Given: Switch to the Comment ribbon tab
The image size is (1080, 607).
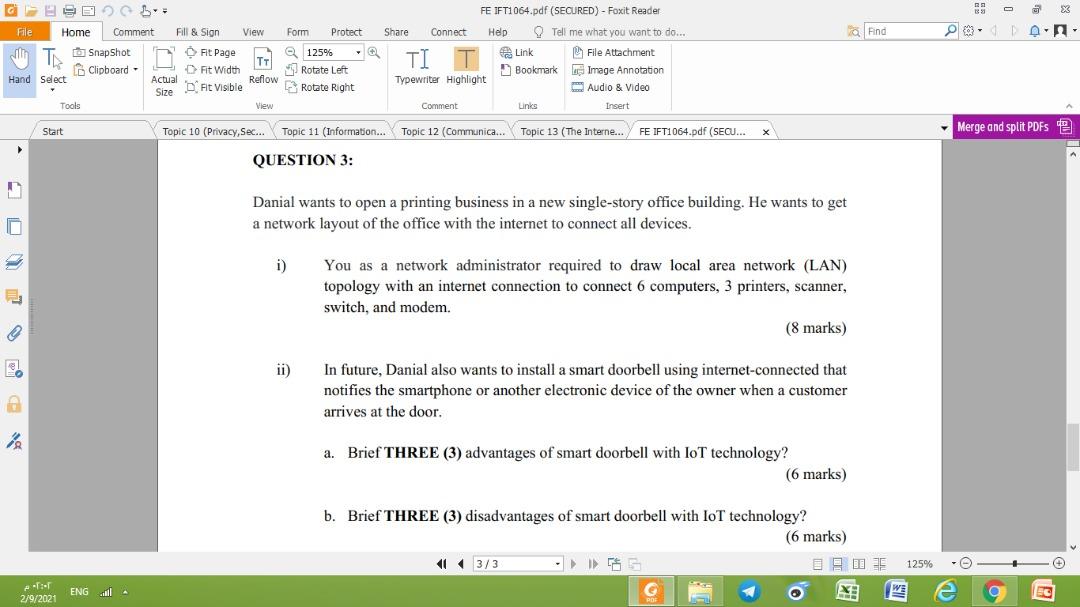Looking at the screenshot, I should [x=133, y=31].
